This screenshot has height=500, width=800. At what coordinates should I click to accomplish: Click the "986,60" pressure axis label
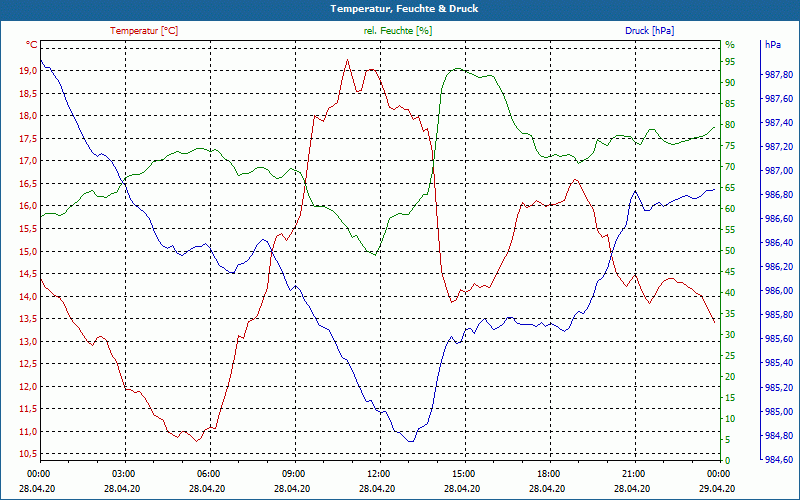pyautogui.click(x=779, y=219)
